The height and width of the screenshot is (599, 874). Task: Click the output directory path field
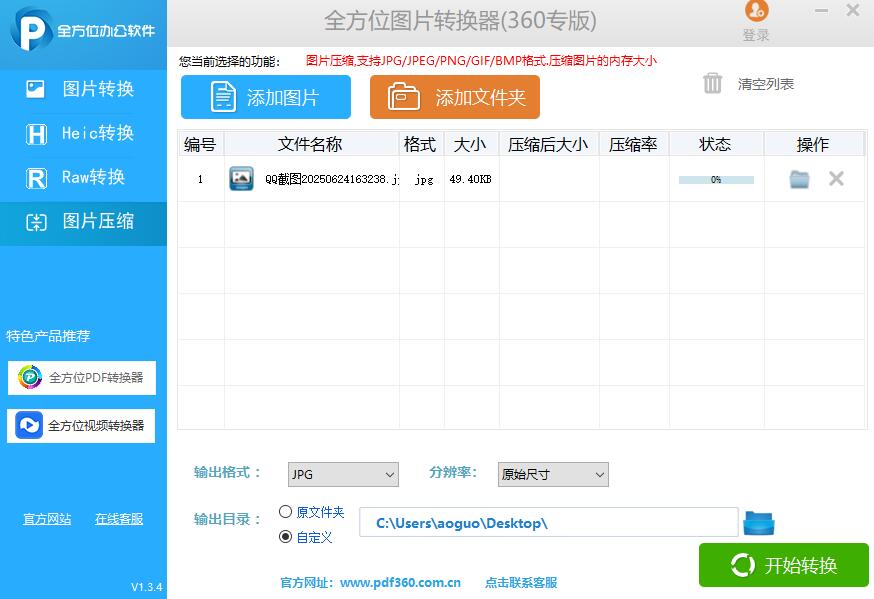[x=548, y=522]
